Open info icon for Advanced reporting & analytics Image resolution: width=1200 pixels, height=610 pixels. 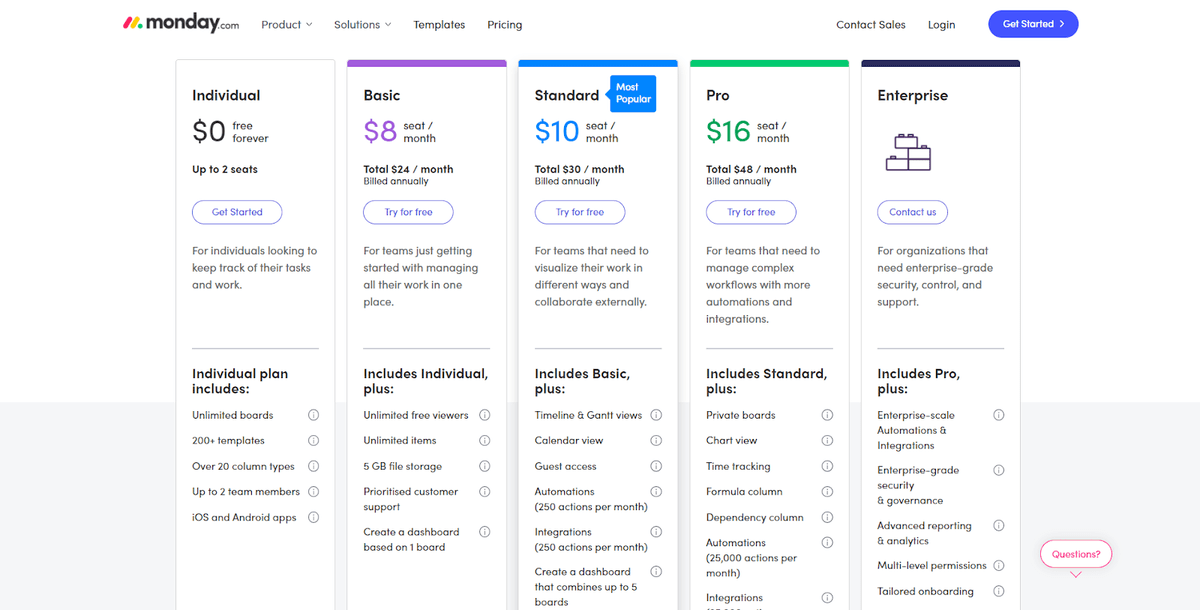pos(998,525)
